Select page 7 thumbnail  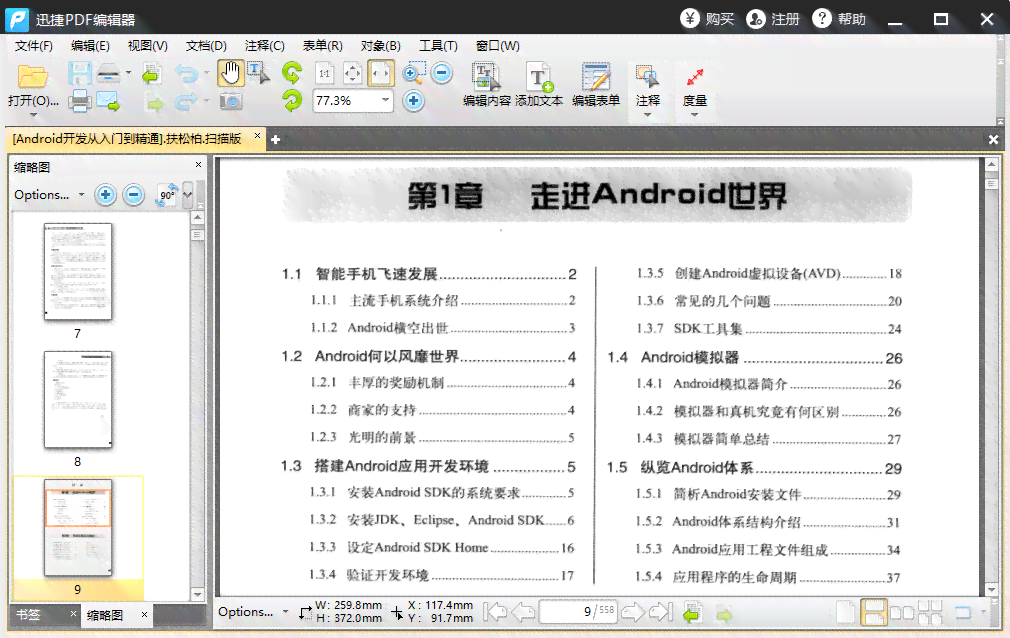tap(78, 272)
